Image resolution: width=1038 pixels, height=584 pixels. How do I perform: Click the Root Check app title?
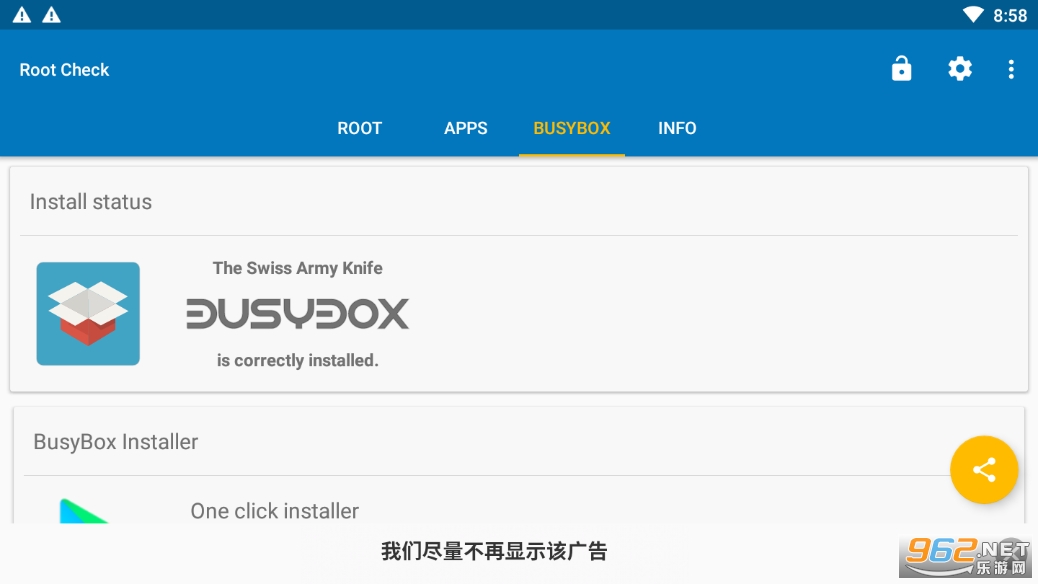pos(64,70)
